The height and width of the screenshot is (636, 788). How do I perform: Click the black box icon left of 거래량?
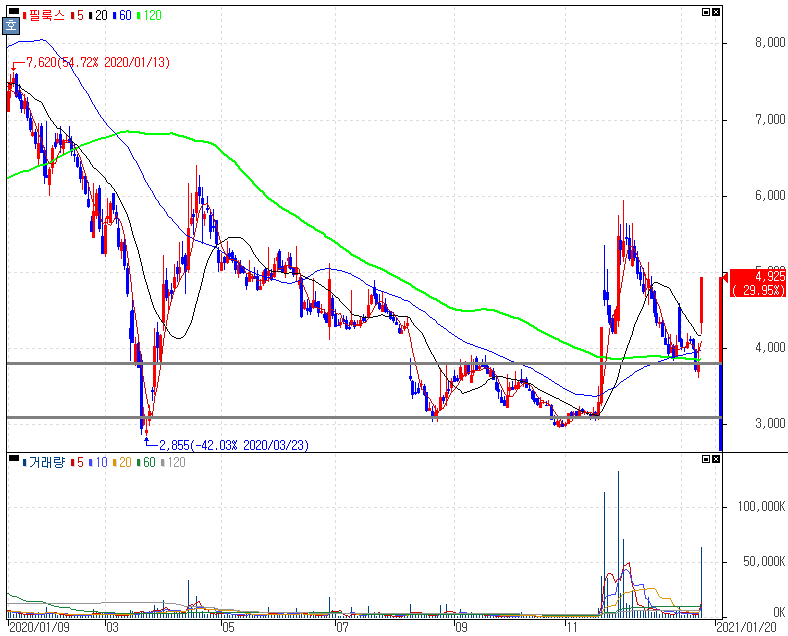tap(14, 458)
